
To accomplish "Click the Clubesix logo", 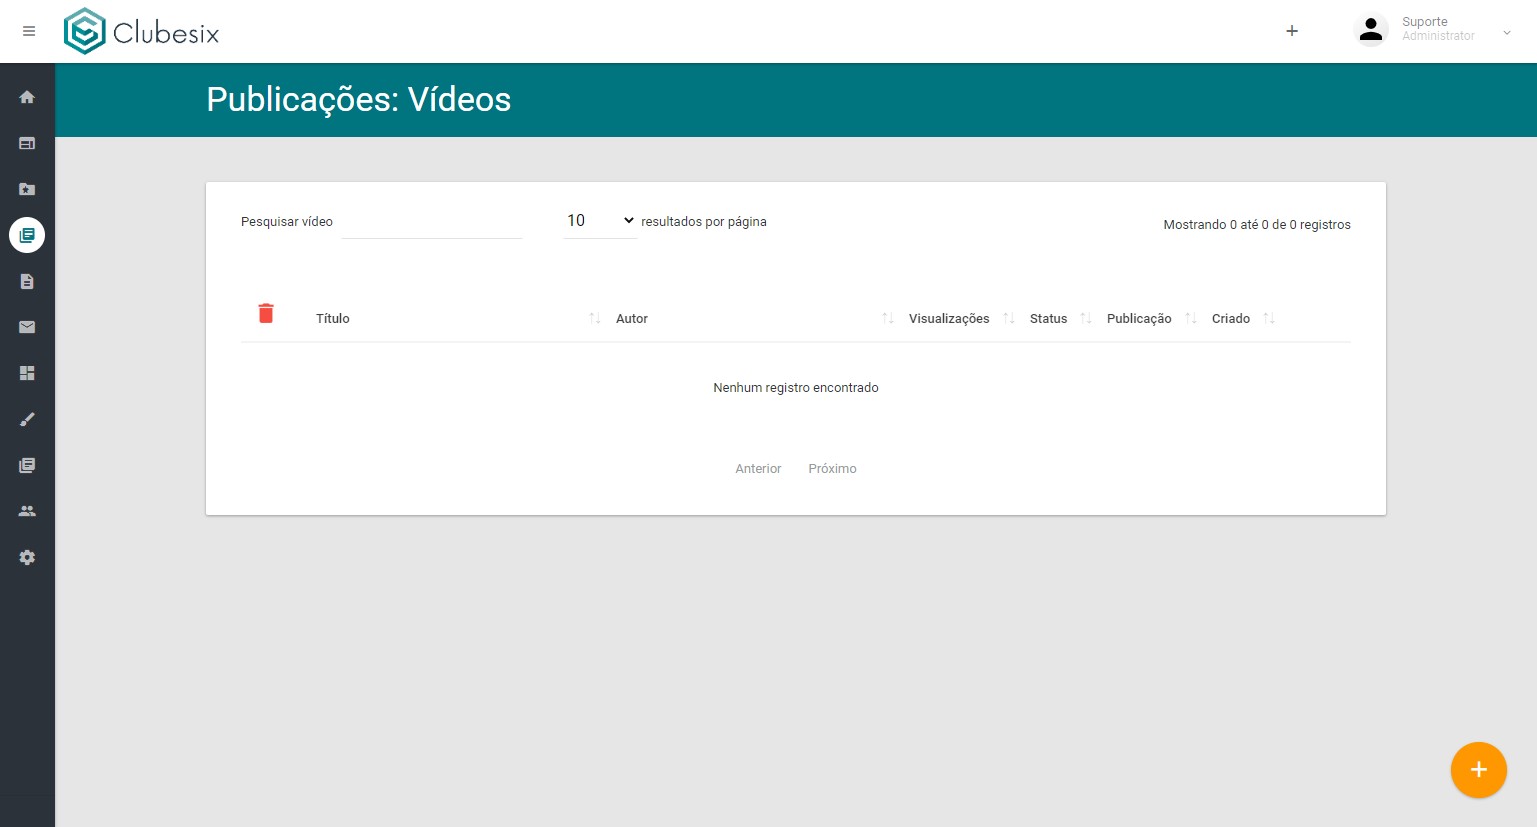I will [141, 31].
